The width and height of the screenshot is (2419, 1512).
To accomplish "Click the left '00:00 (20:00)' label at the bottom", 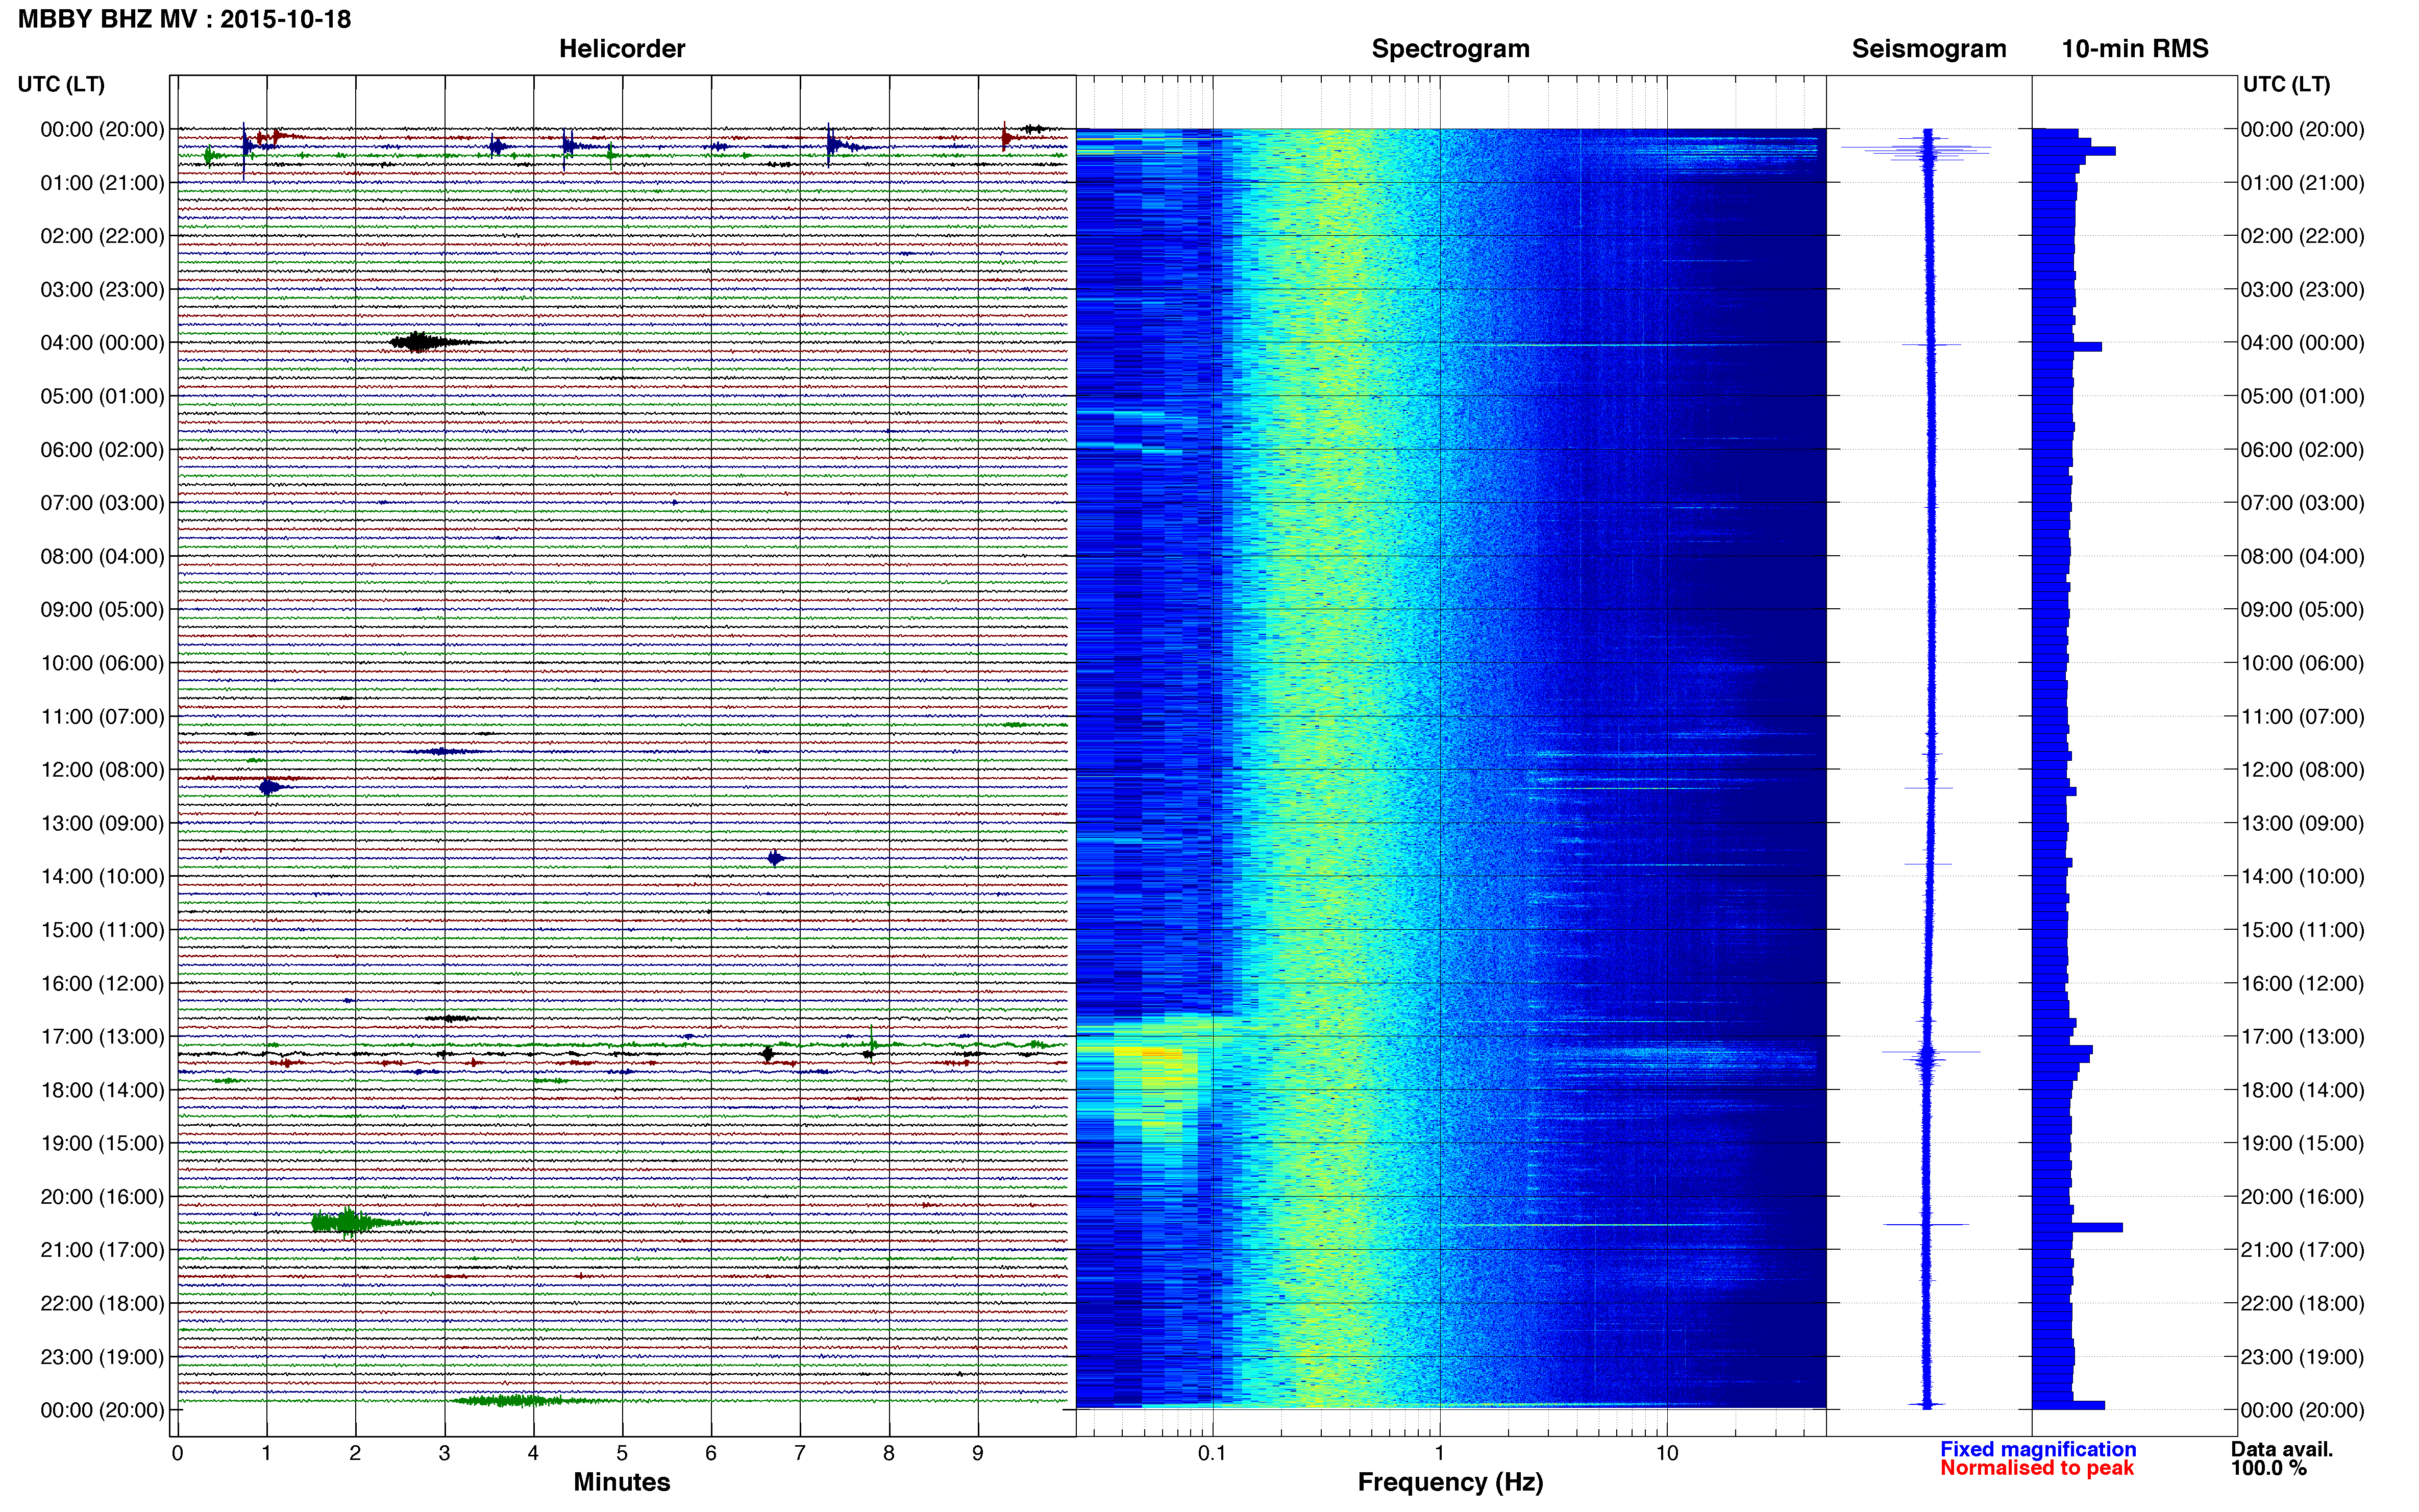I will 102,1410.
